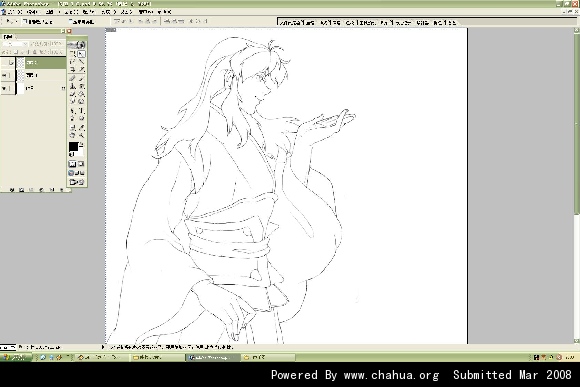Switch to Standard edit mode
This screenshot has height=387, width=580.
click(x=72, y=164)
